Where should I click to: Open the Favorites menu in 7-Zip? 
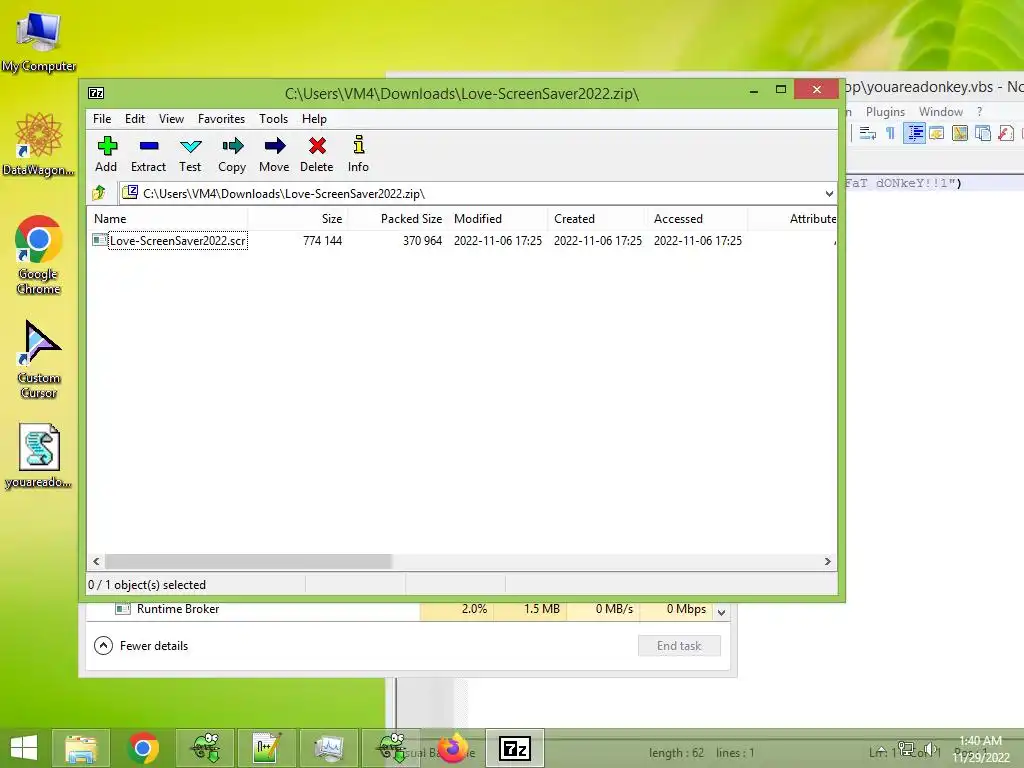(x=221, y=119)
